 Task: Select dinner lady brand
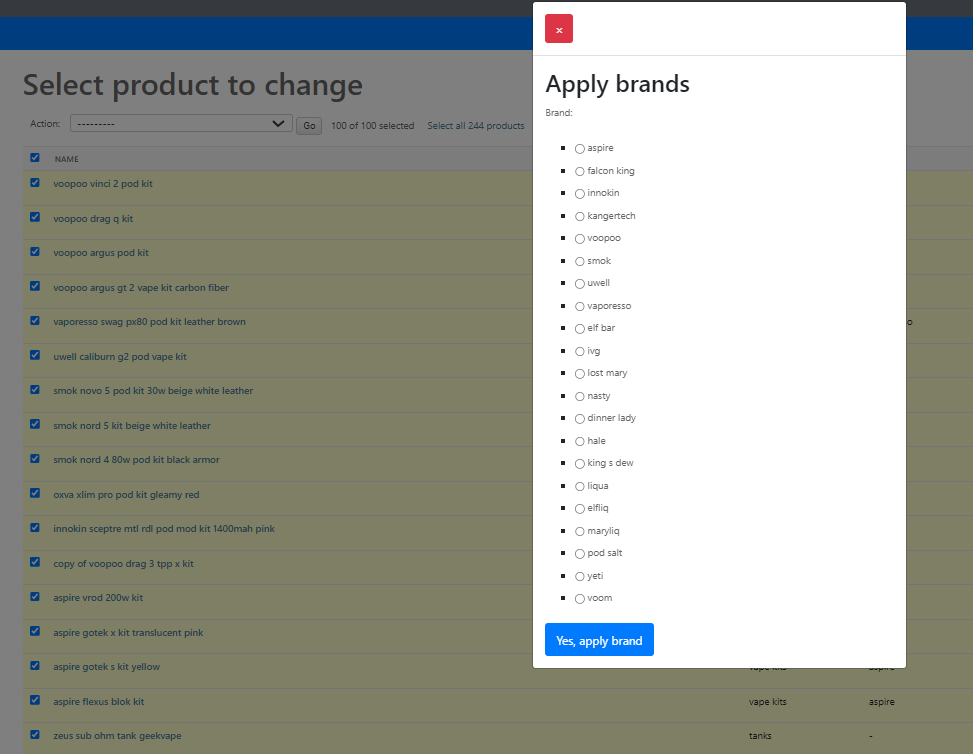580,419
